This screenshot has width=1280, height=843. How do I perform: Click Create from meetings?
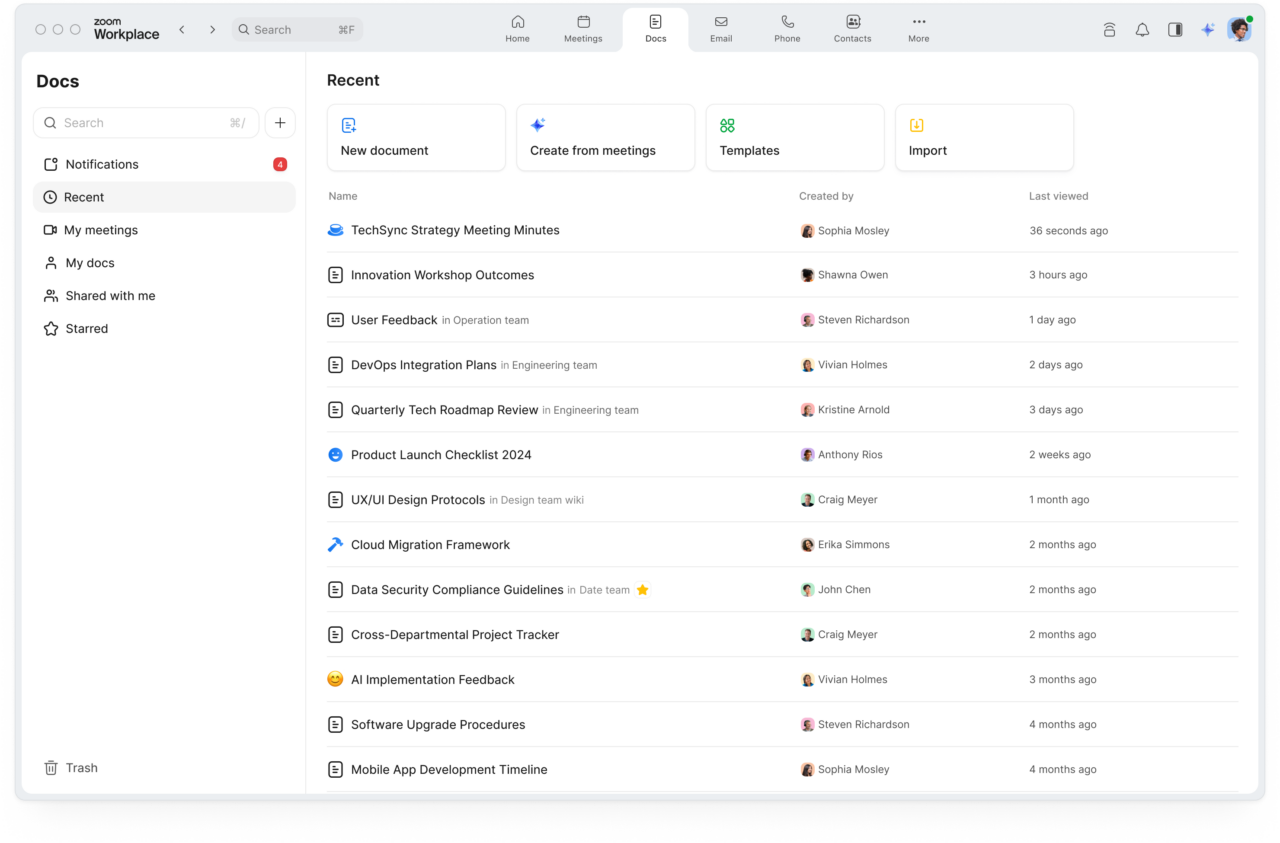coord(605,137)
